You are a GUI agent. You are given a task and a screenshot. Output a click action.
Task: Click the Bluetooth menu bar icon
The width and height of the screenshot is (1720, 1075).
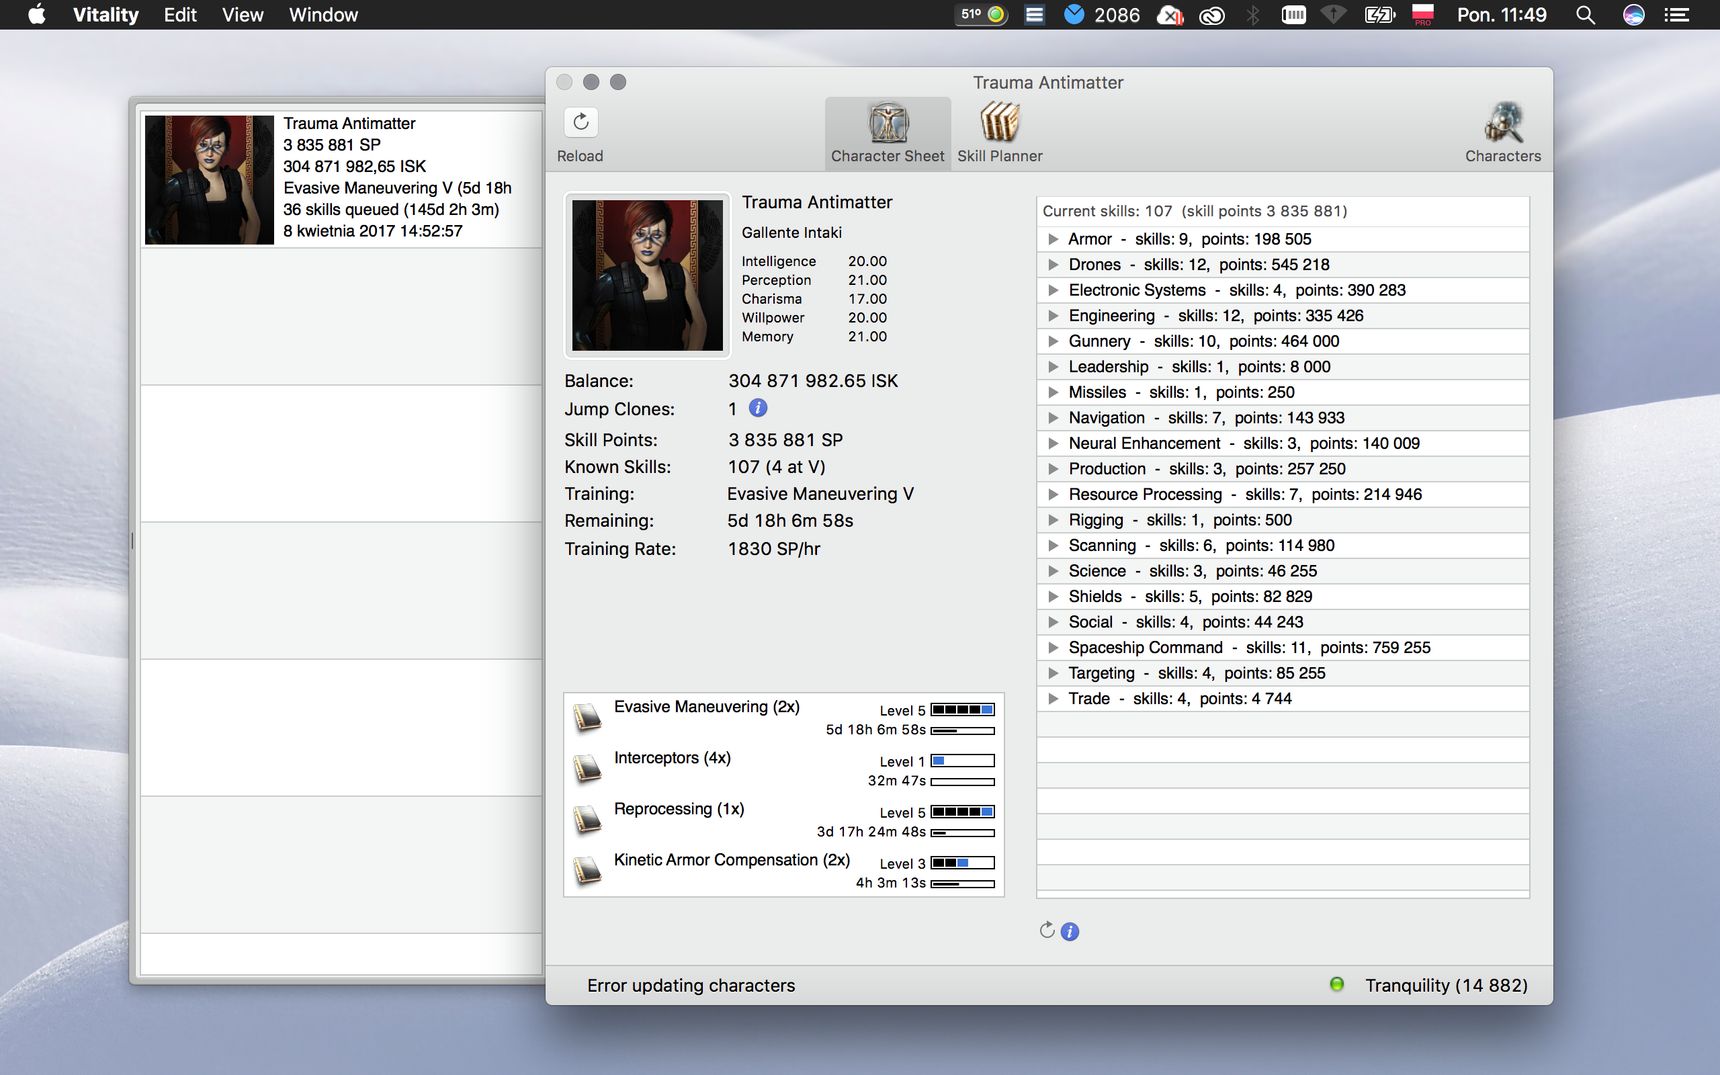coord(1252,15)
